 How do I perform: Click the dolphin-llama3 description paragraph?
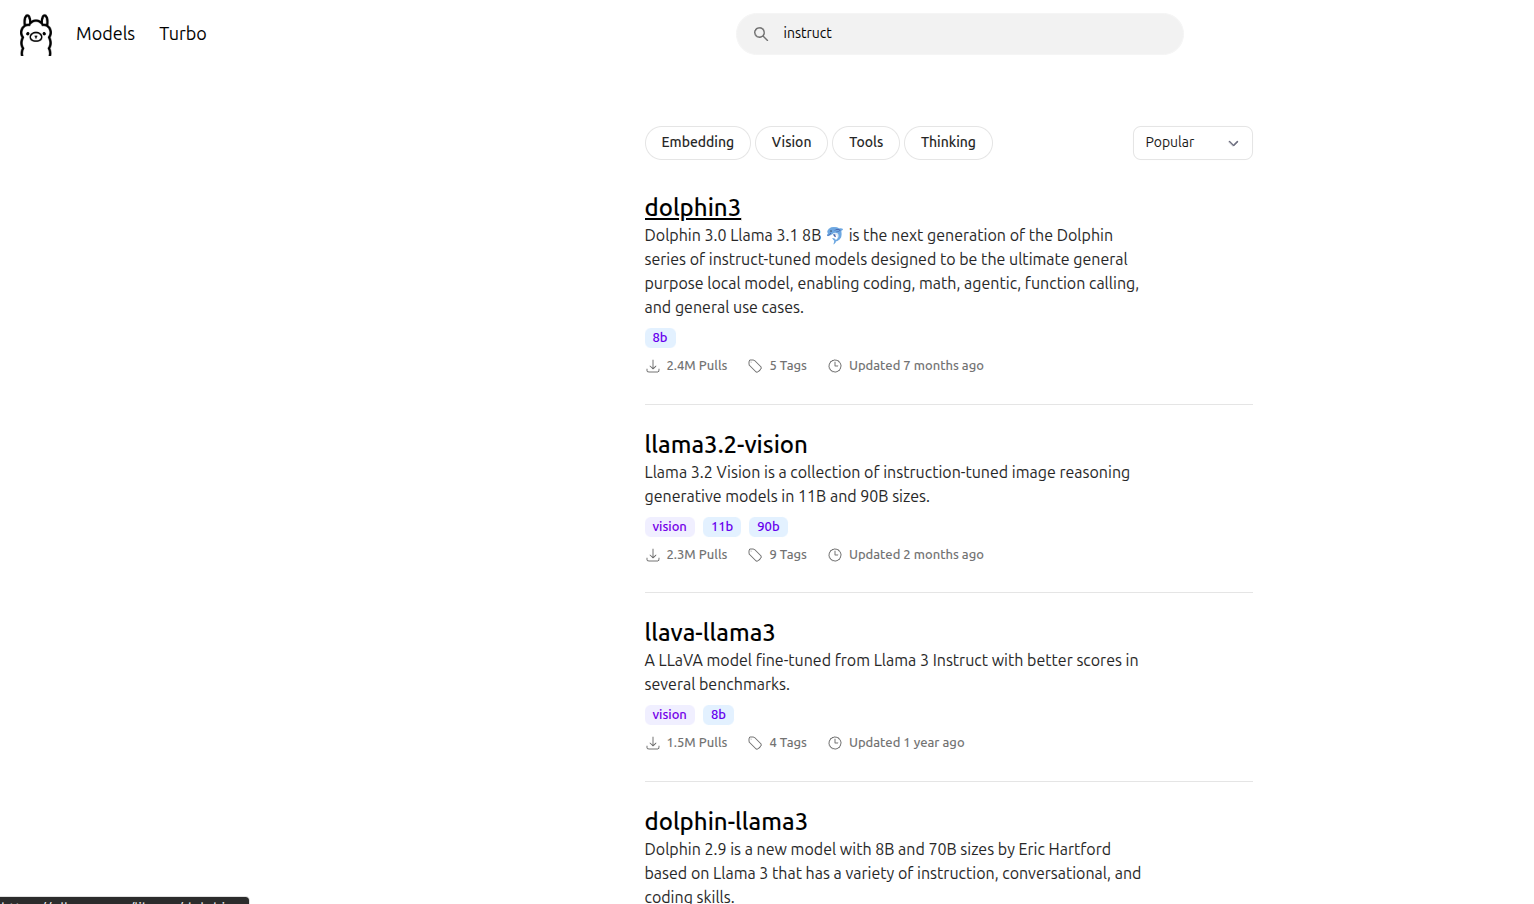(x=893, y=871)
